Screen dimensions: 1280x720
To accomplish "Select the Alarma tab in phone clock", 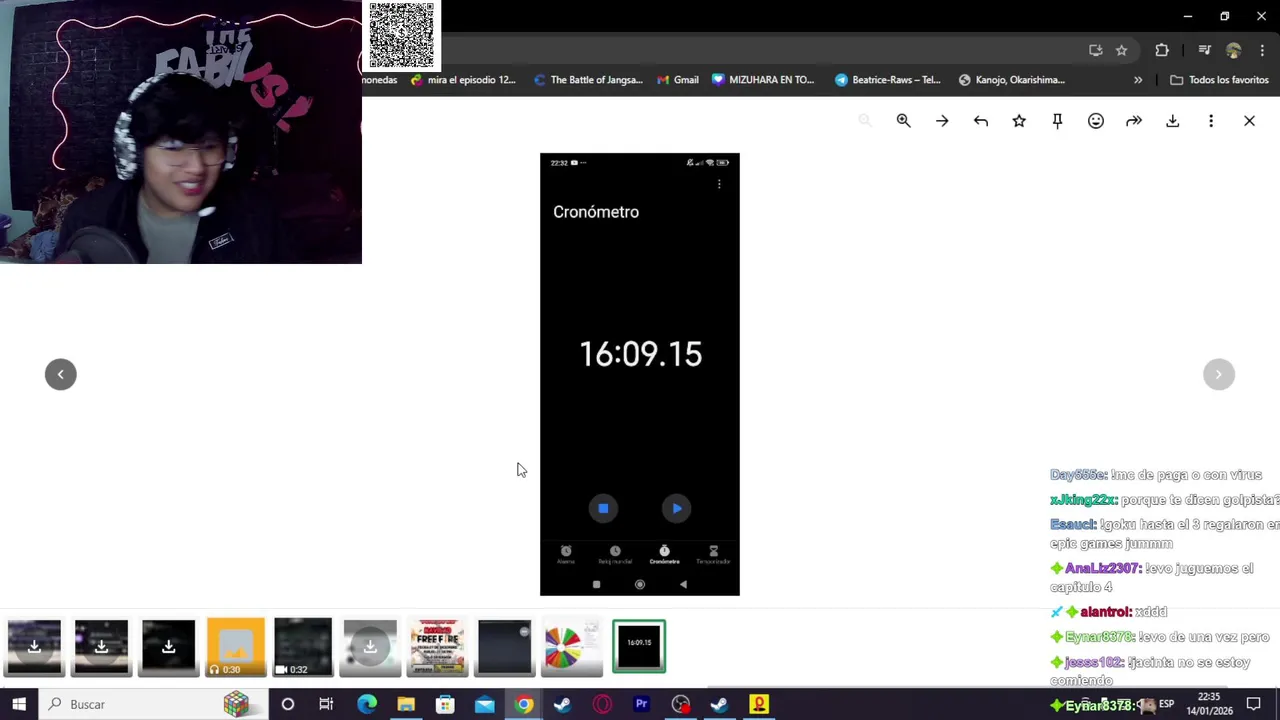I will 566,555.
